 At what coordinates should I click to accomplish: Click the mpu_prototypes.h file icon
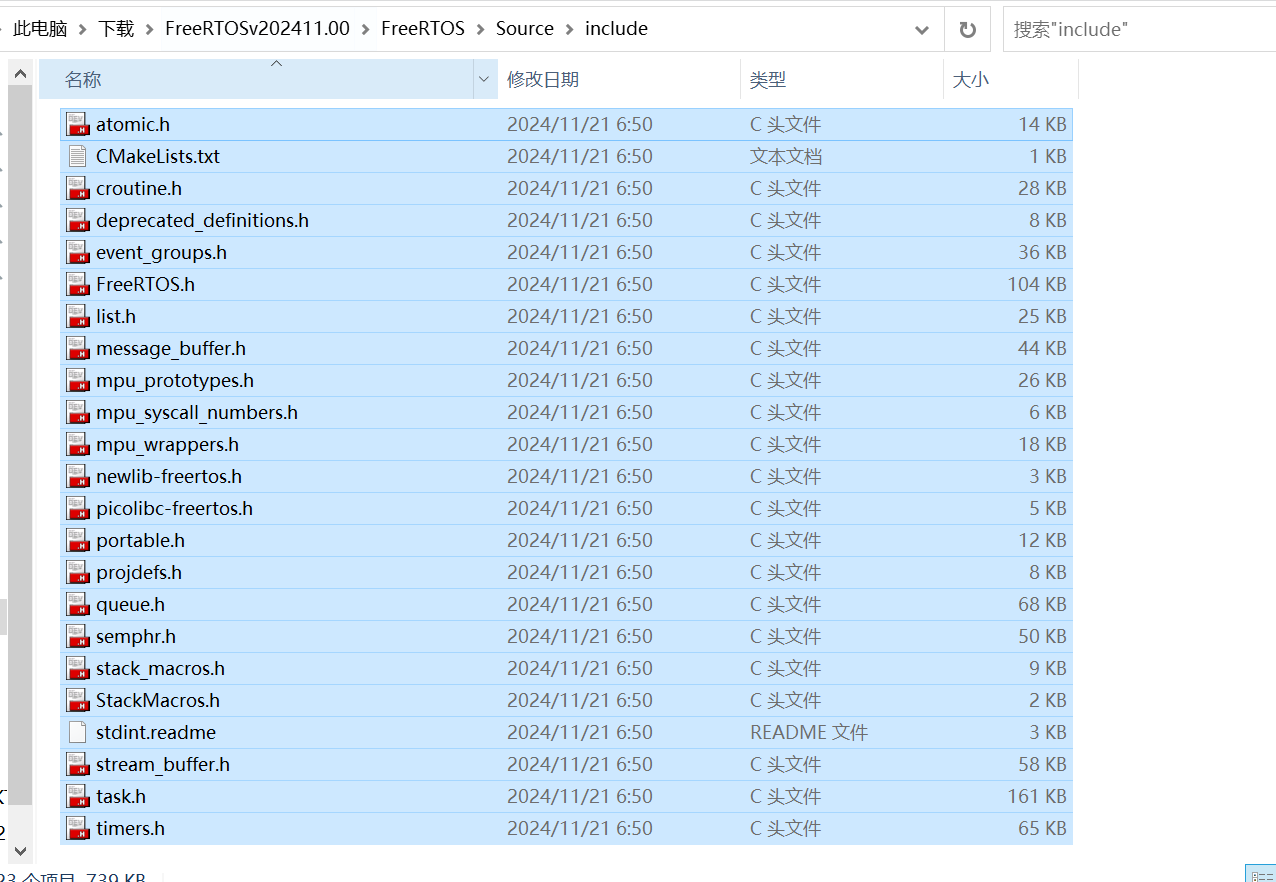point(78,380)
